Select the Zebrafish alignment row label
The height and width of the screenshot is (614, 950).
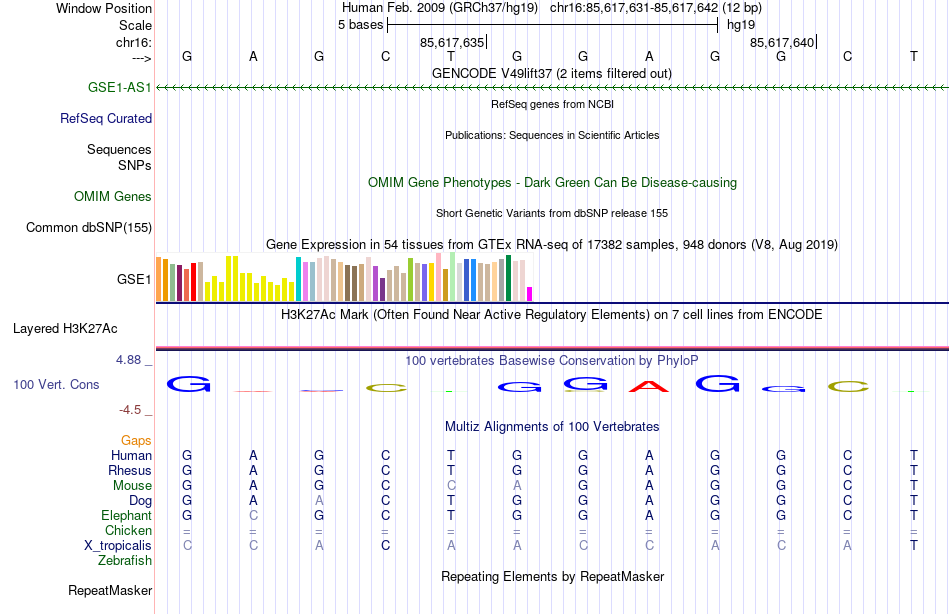click(x=125, y=560)
